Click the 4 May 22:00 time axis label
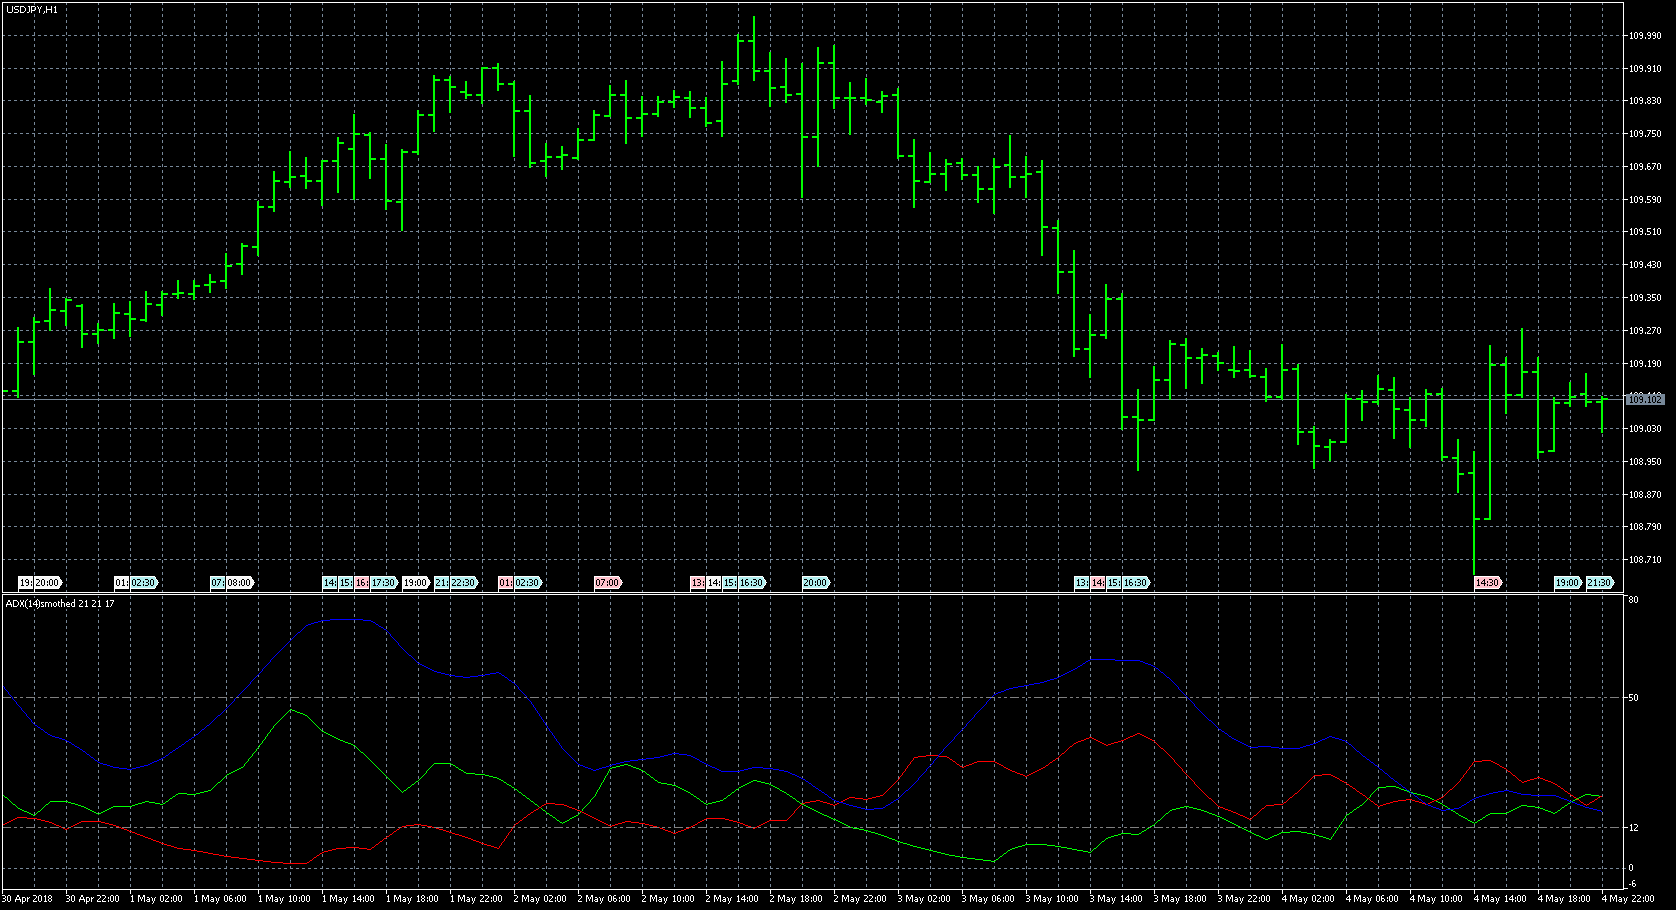1676x910 pixels. click(1630, 899)
